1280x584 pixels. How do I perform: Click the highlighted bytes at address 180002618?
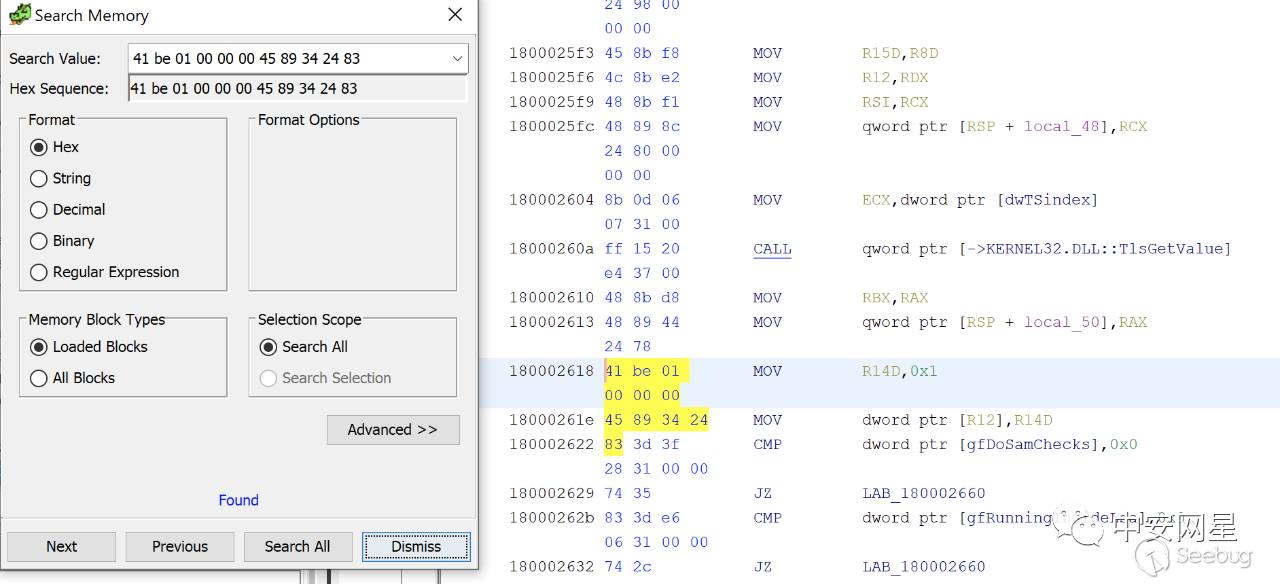click(x=646, y=371)
